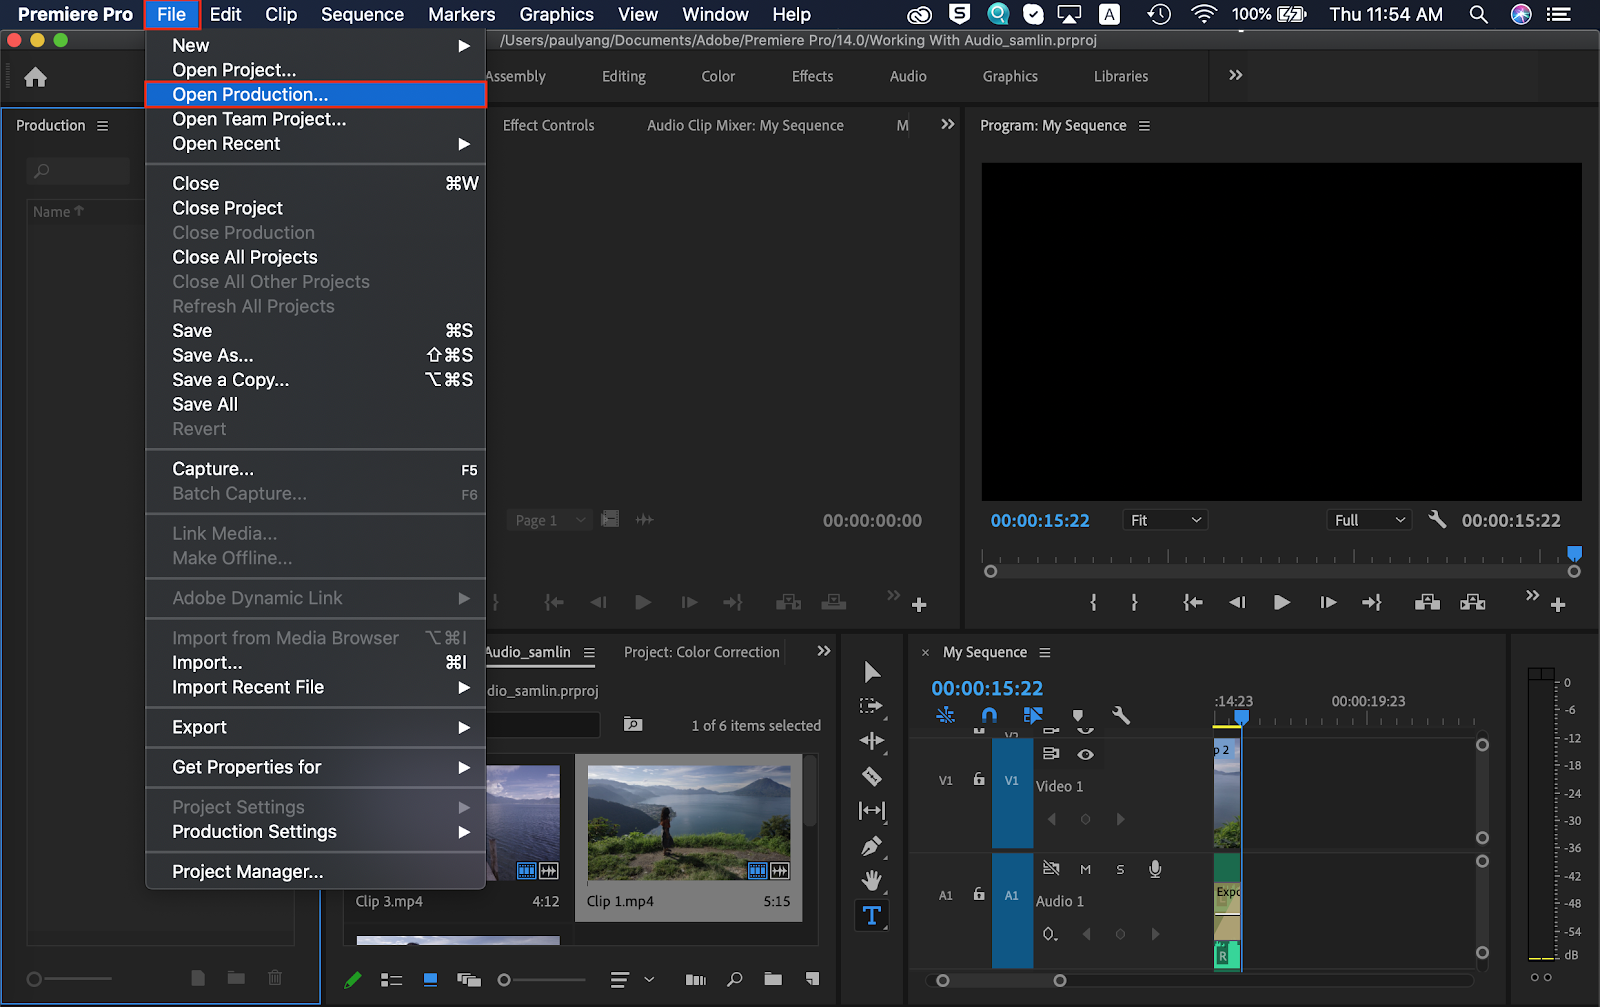This screenshot has height=1007, width=1600.
Task: Toggle A1 track lock
Action: click(979, 894)
